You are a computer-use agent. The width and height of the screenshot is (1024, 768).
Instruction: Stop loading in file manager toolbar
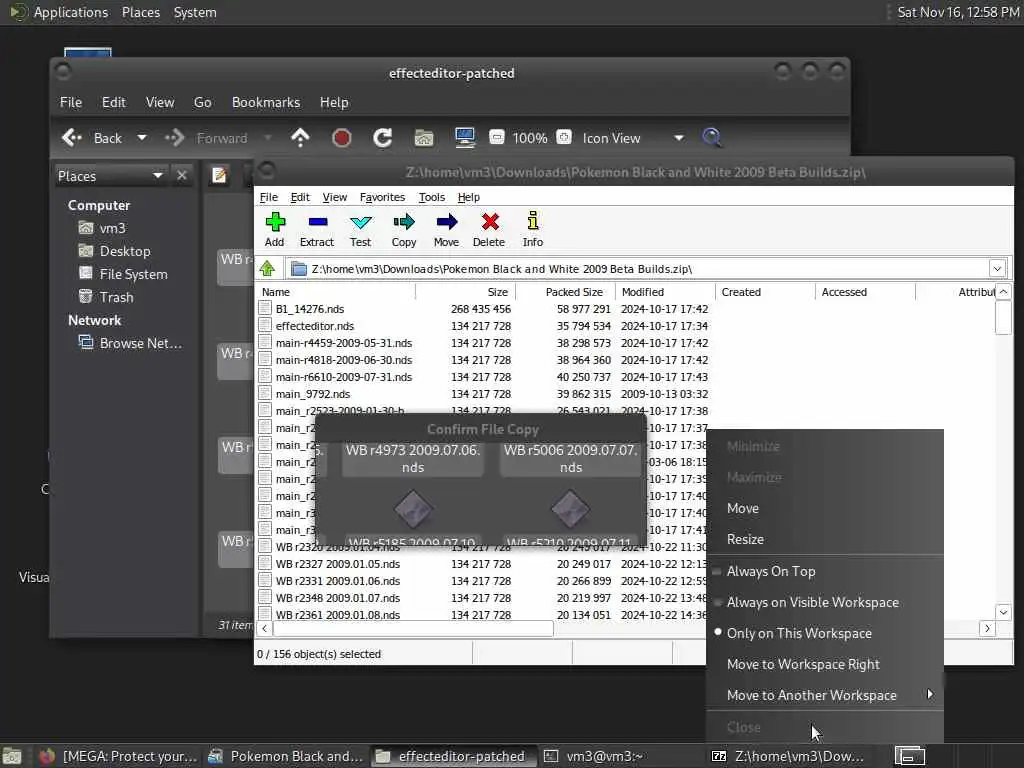point(342,138)
